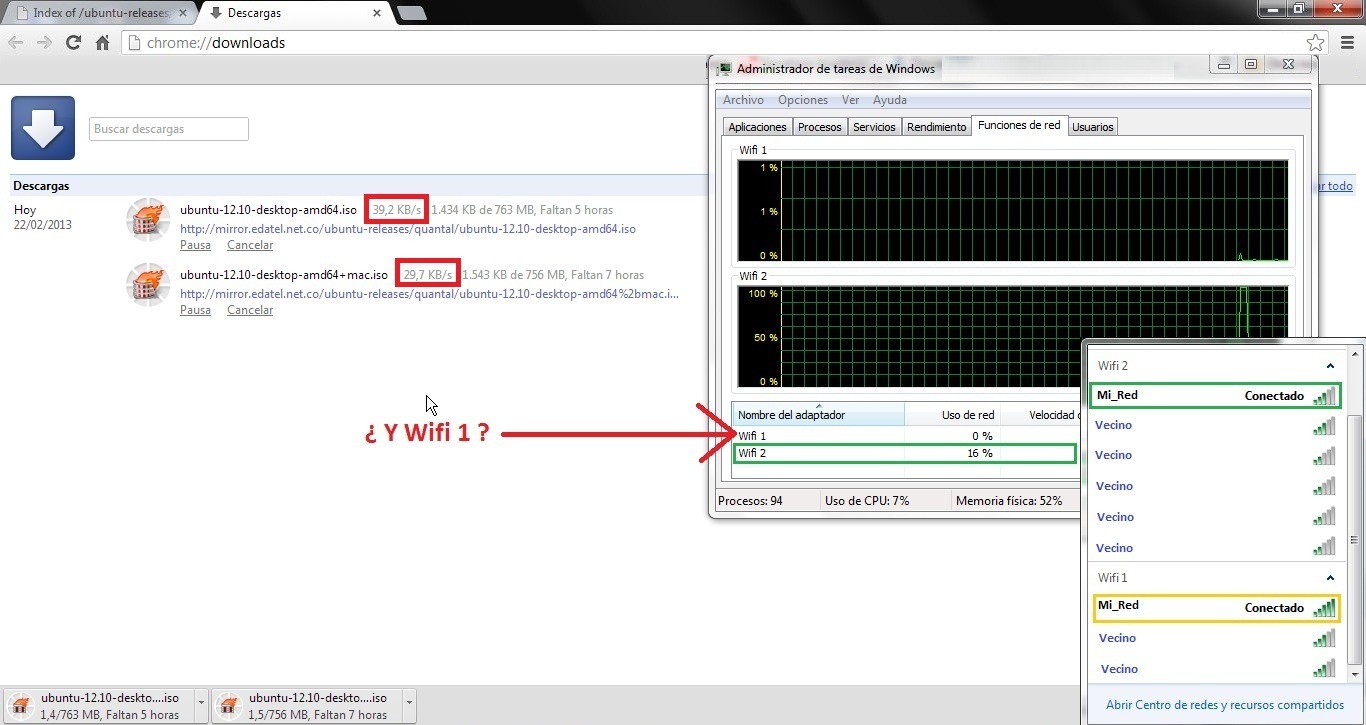The height and width of the screenshot is (725, 1366).
Task: Open Opciones menu in Task Manager
Action: (x=803, y=100)
